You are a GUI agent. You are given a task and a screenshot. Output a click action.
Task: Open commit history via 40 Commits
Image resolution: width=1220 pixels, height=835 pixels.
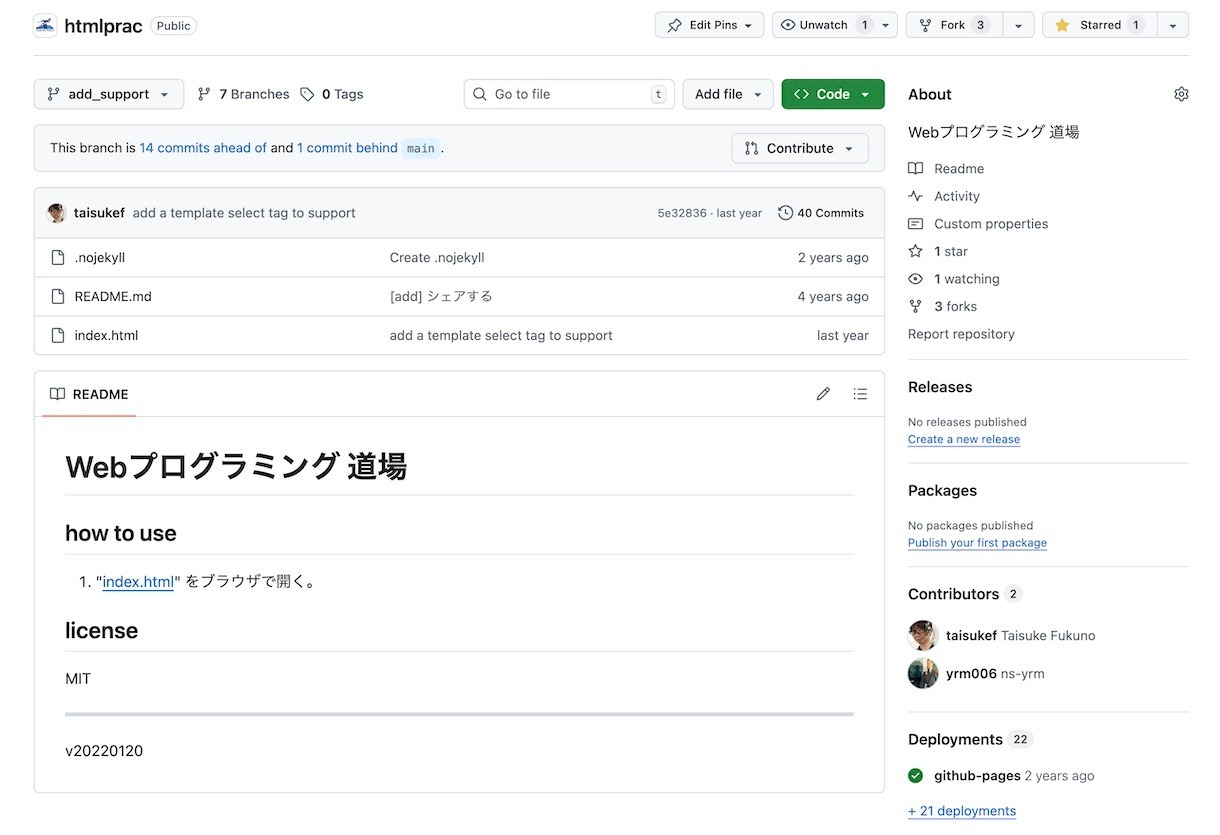coord(821,213)
